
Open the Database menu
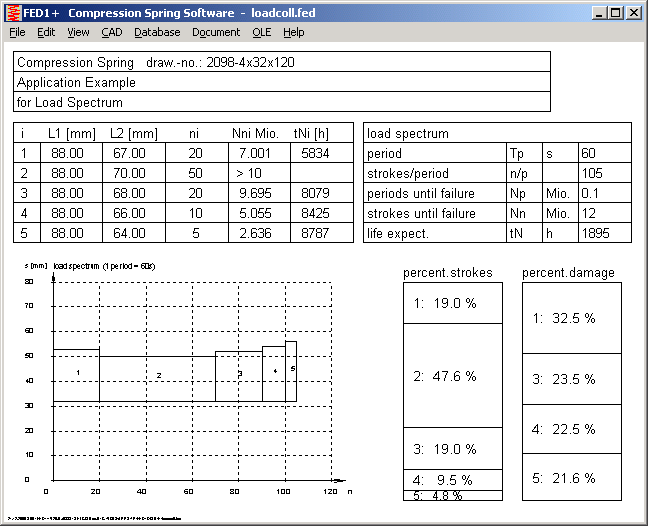[x=157, y=32]
